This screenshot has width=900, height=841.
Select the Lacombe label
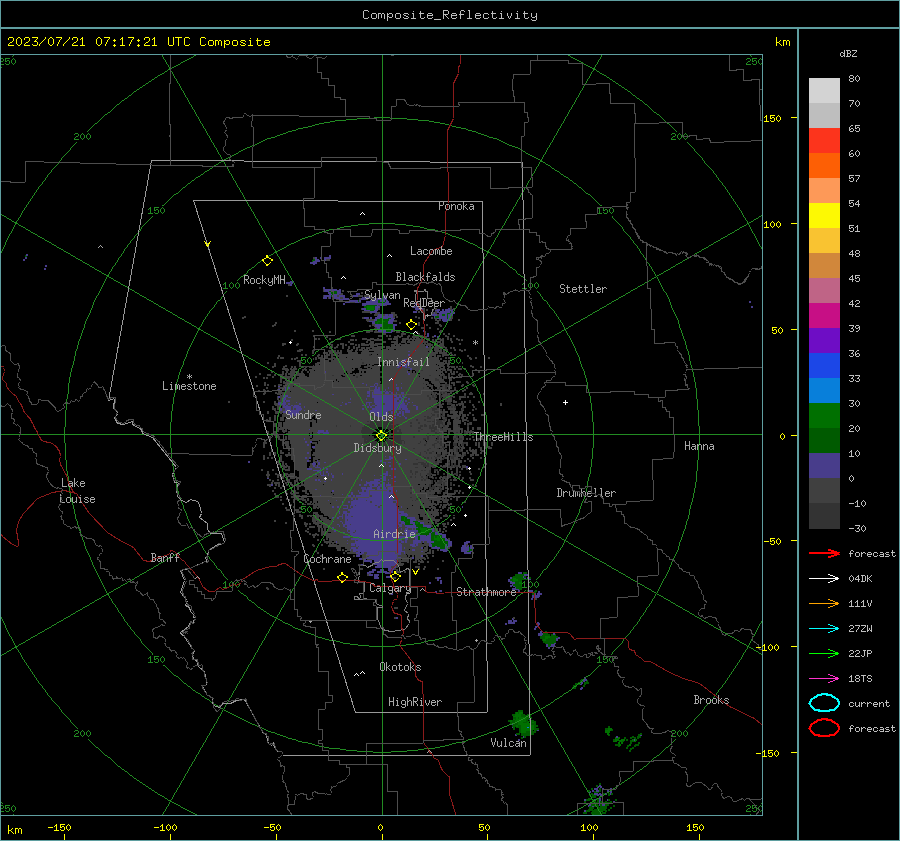[431, 251]
